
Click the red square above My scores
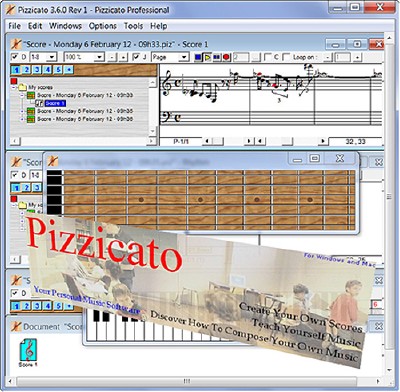pyautogui.click(x=14, y=81)
